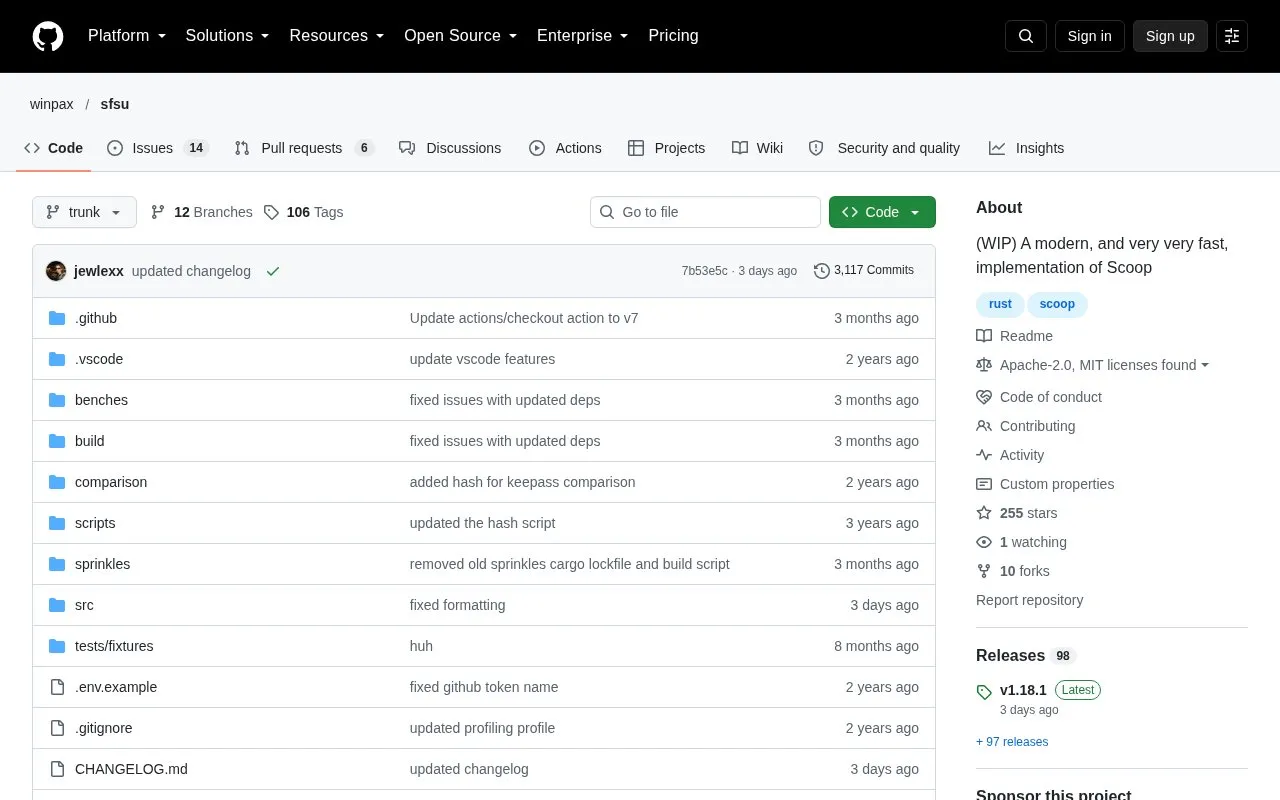Open the Discussions tab
Screen dimensions: 1280x800
tap(450, 148)
